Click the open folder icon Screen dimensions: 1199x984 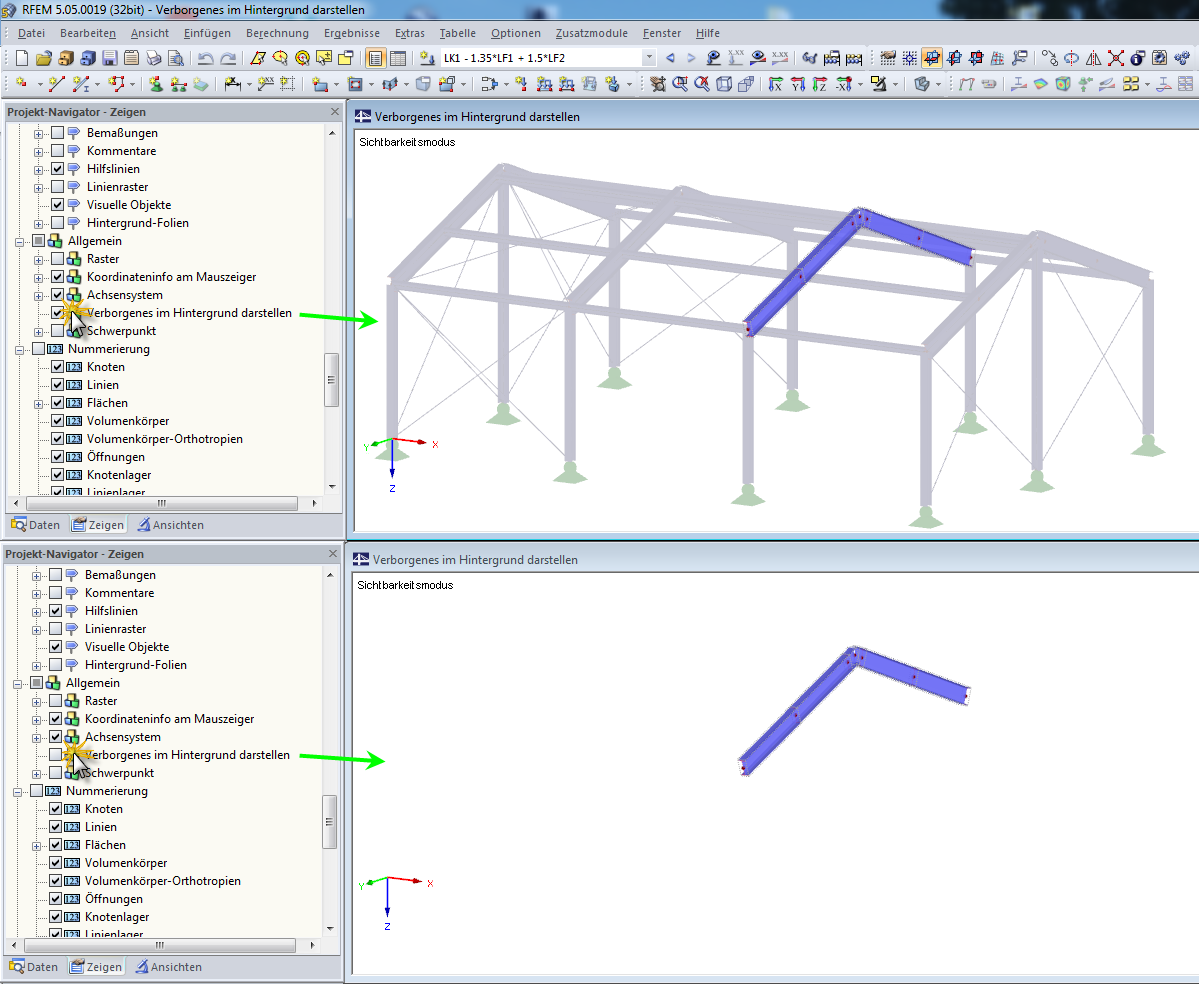click(x=44, y=58)
